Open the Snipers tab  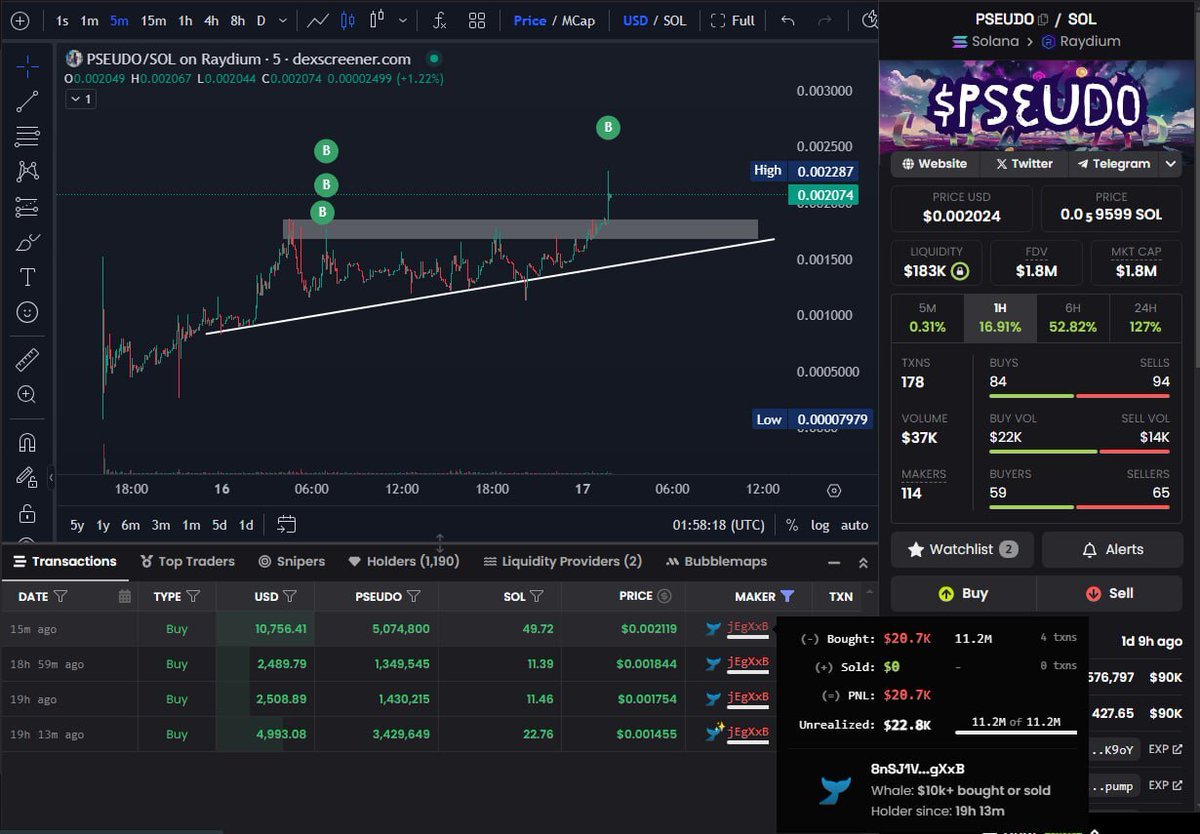pyautogui.click(x=292, y=561)
